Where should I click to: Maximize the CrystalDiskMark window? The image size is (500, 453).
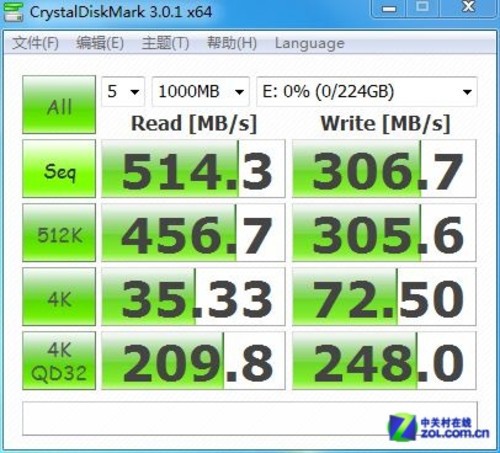point(423,8)
